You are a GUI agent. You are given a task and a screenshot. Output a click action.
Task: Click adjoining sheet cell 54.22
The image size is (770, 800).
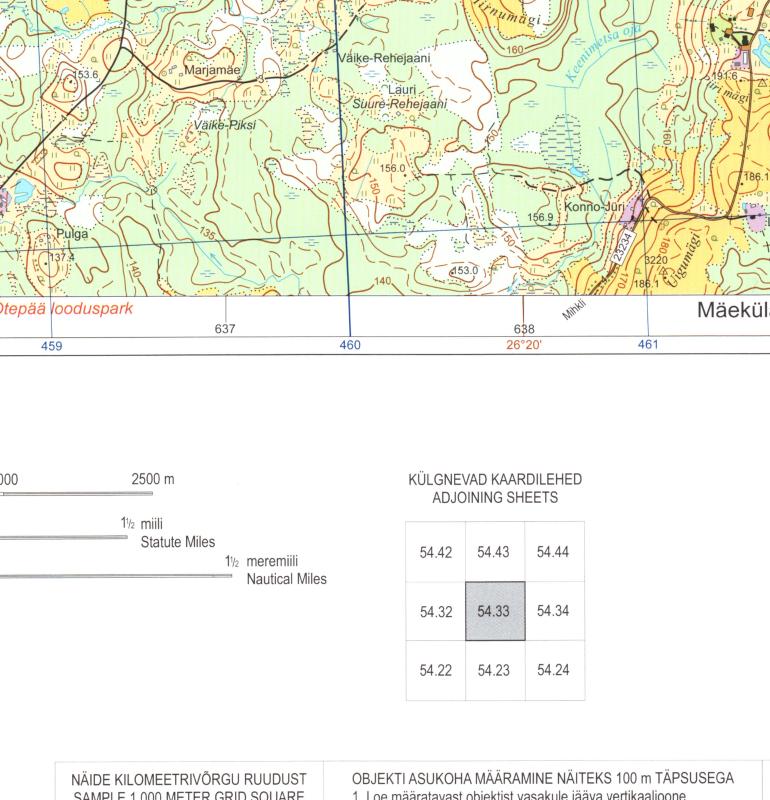pos(436,670)
